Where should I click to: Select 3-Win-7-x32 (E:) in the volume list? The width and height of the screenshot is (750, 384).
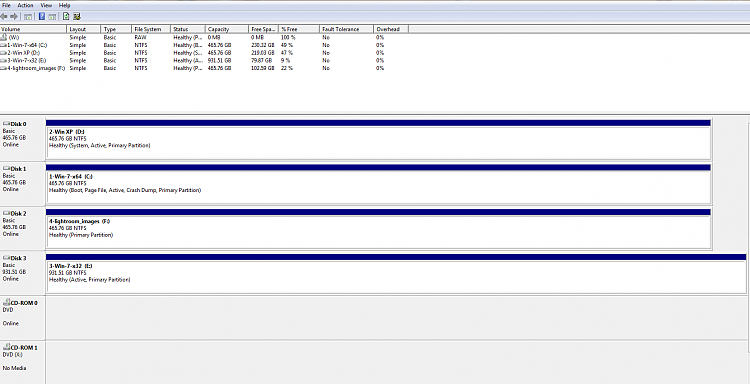point(27,61)
